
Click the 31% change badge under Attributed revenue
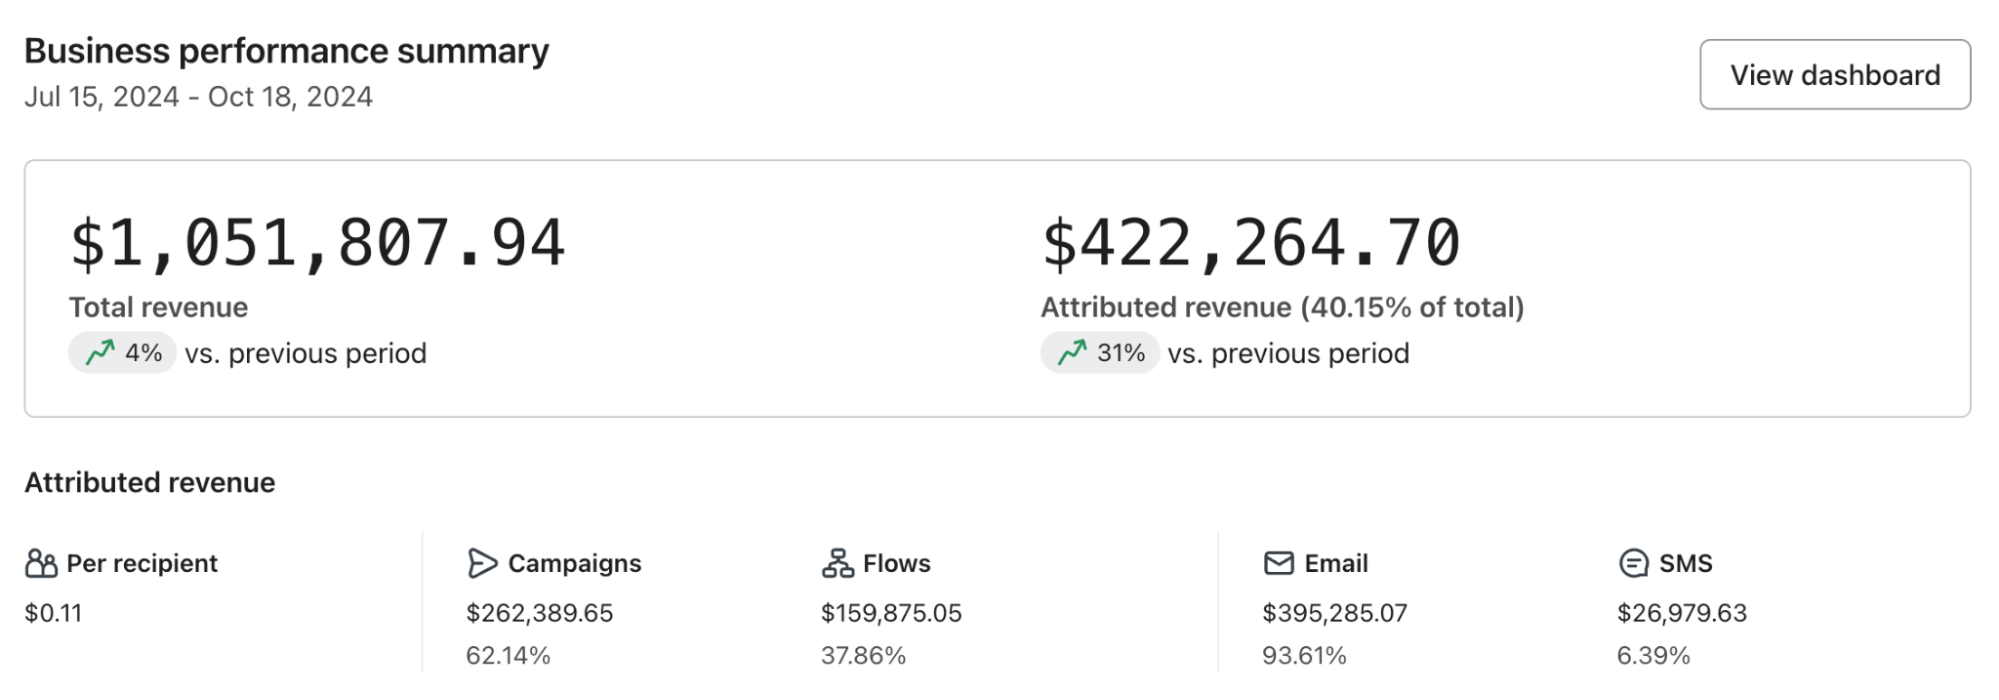[x=1101, y=353]
